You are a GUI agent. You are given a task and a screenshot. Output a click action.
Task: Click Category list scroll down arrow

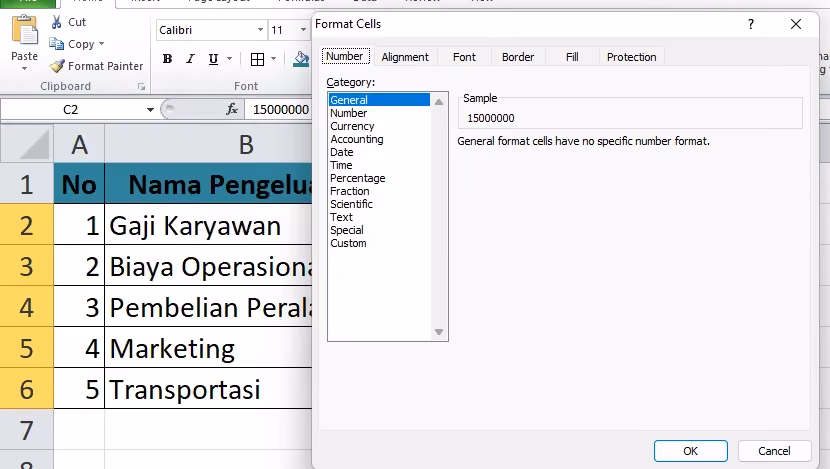click(439, 332)
